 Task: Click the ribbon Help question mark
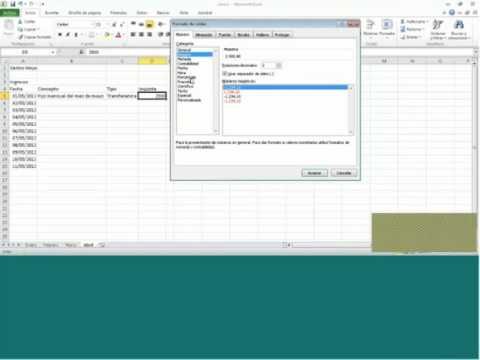tap(452, 12)
